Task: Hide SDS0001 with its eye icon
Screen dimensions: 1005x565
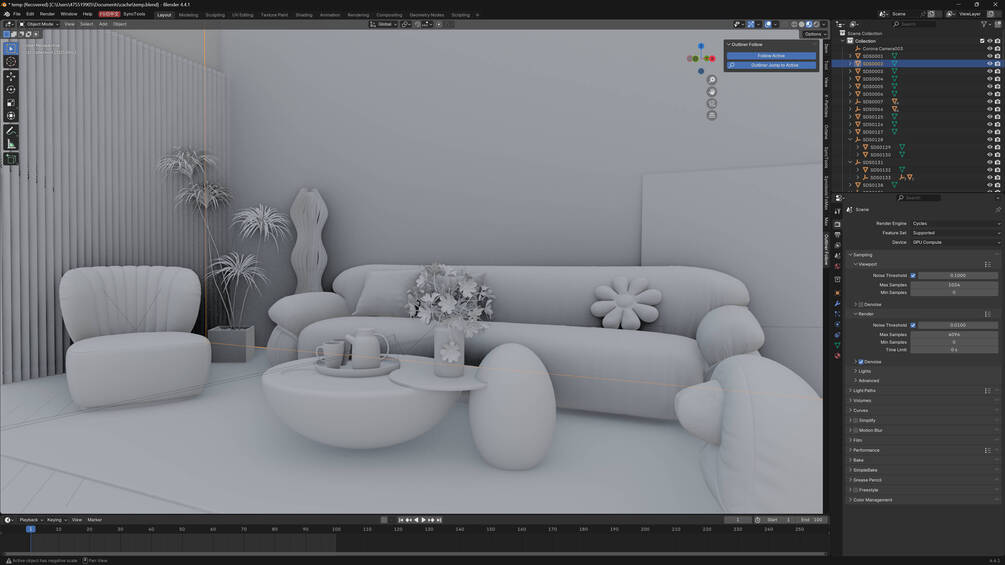Action: tap(990, 56)
